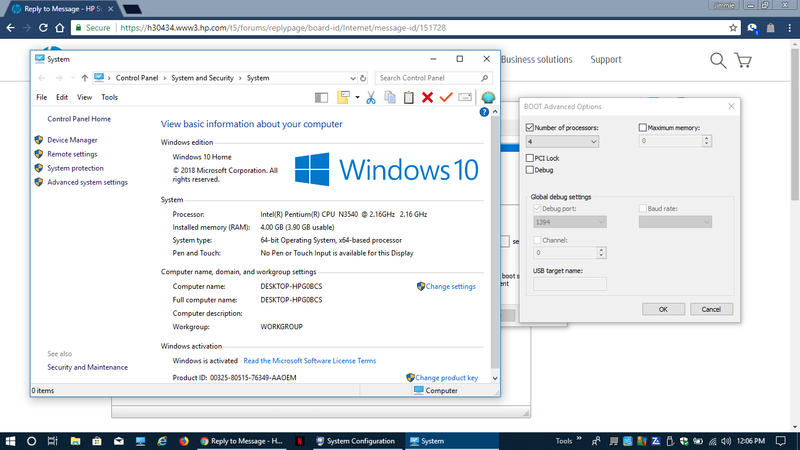
Task: Open HP Support navigation item
Action: click(x=606, y=60)
